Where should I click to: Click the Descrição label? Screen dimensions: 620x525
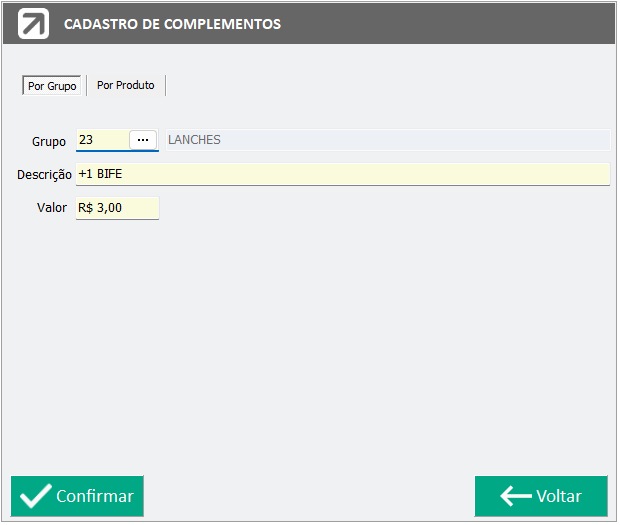click(44, 174)
